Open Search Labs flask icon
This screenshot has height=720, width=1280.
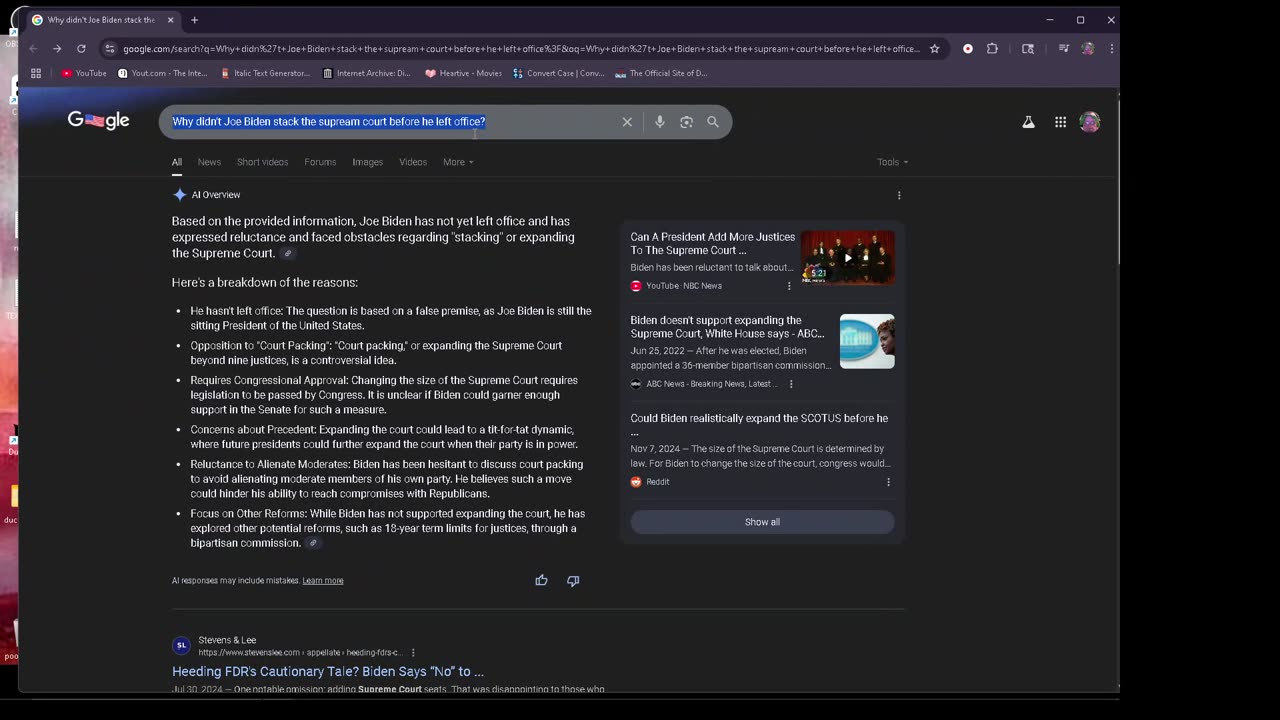point(1028,122)
